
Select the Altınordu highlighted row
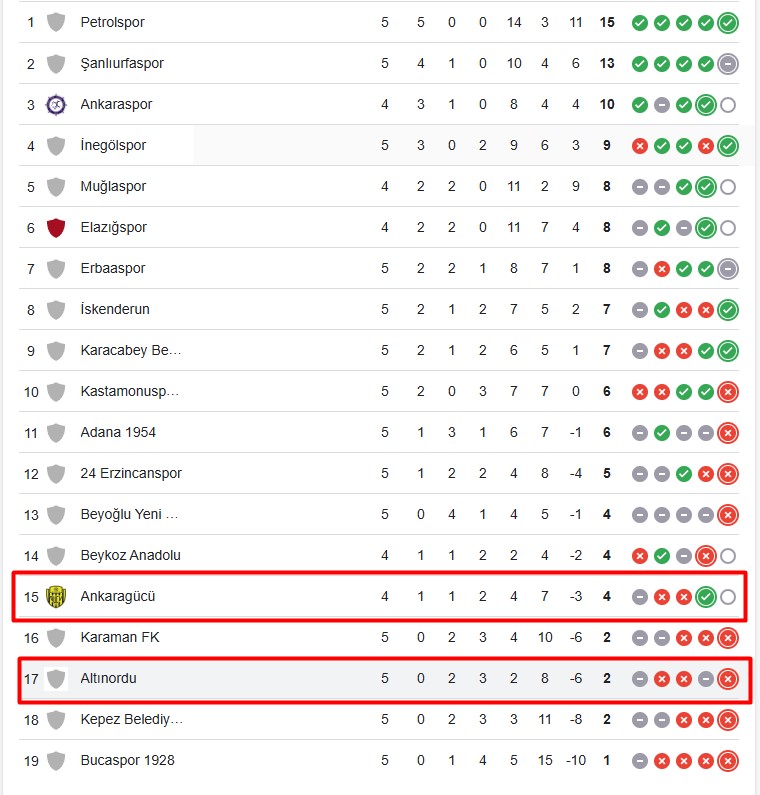click(385, 679)
